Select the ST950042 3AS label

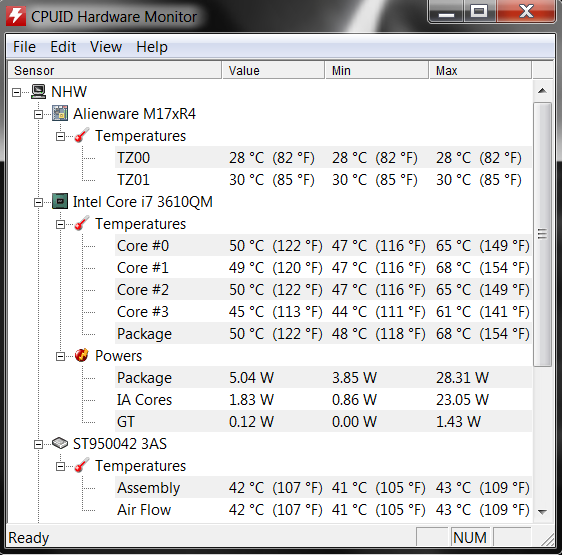(x=120, y=443)
